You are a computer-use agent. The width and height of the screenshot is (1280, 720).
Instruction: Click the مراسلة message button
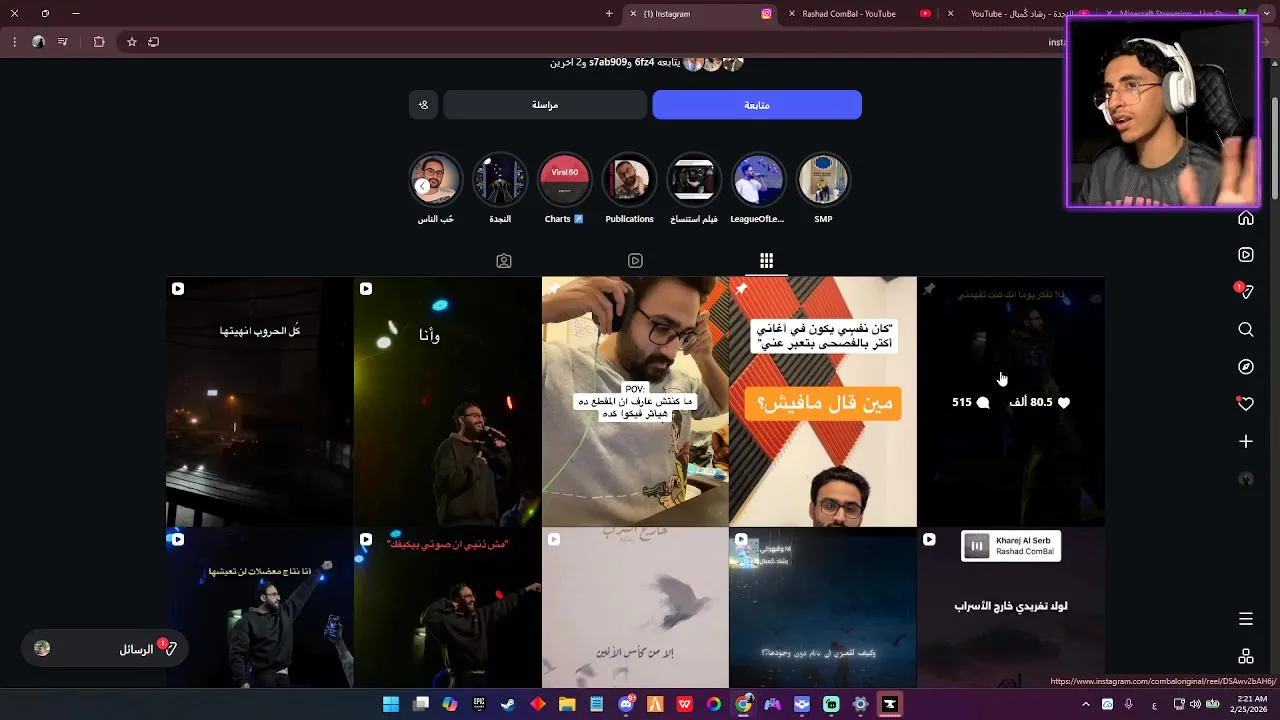point(545,105)
